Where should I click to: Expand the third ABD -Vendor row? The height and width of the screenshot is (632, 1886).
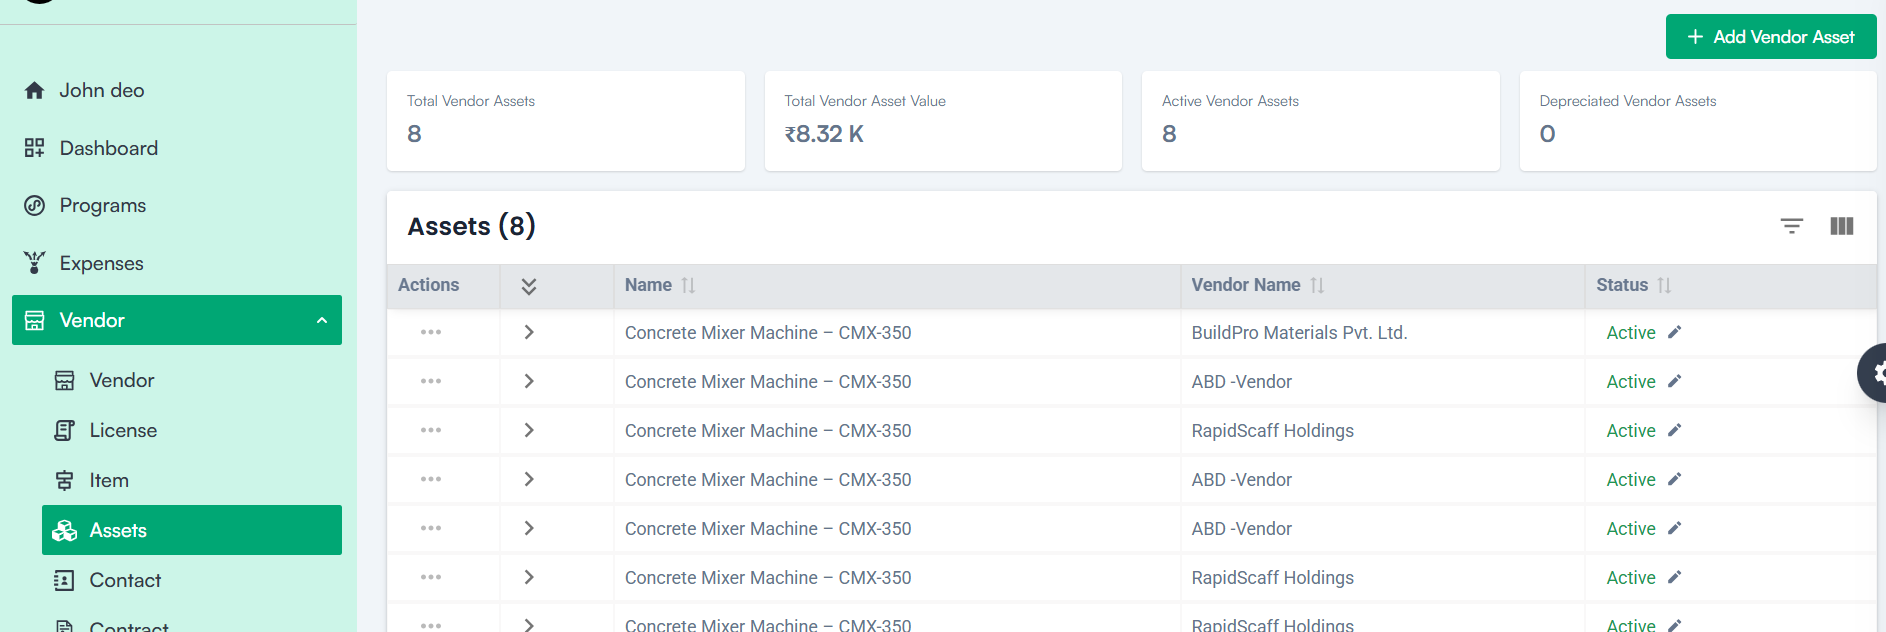click(529, 528)
